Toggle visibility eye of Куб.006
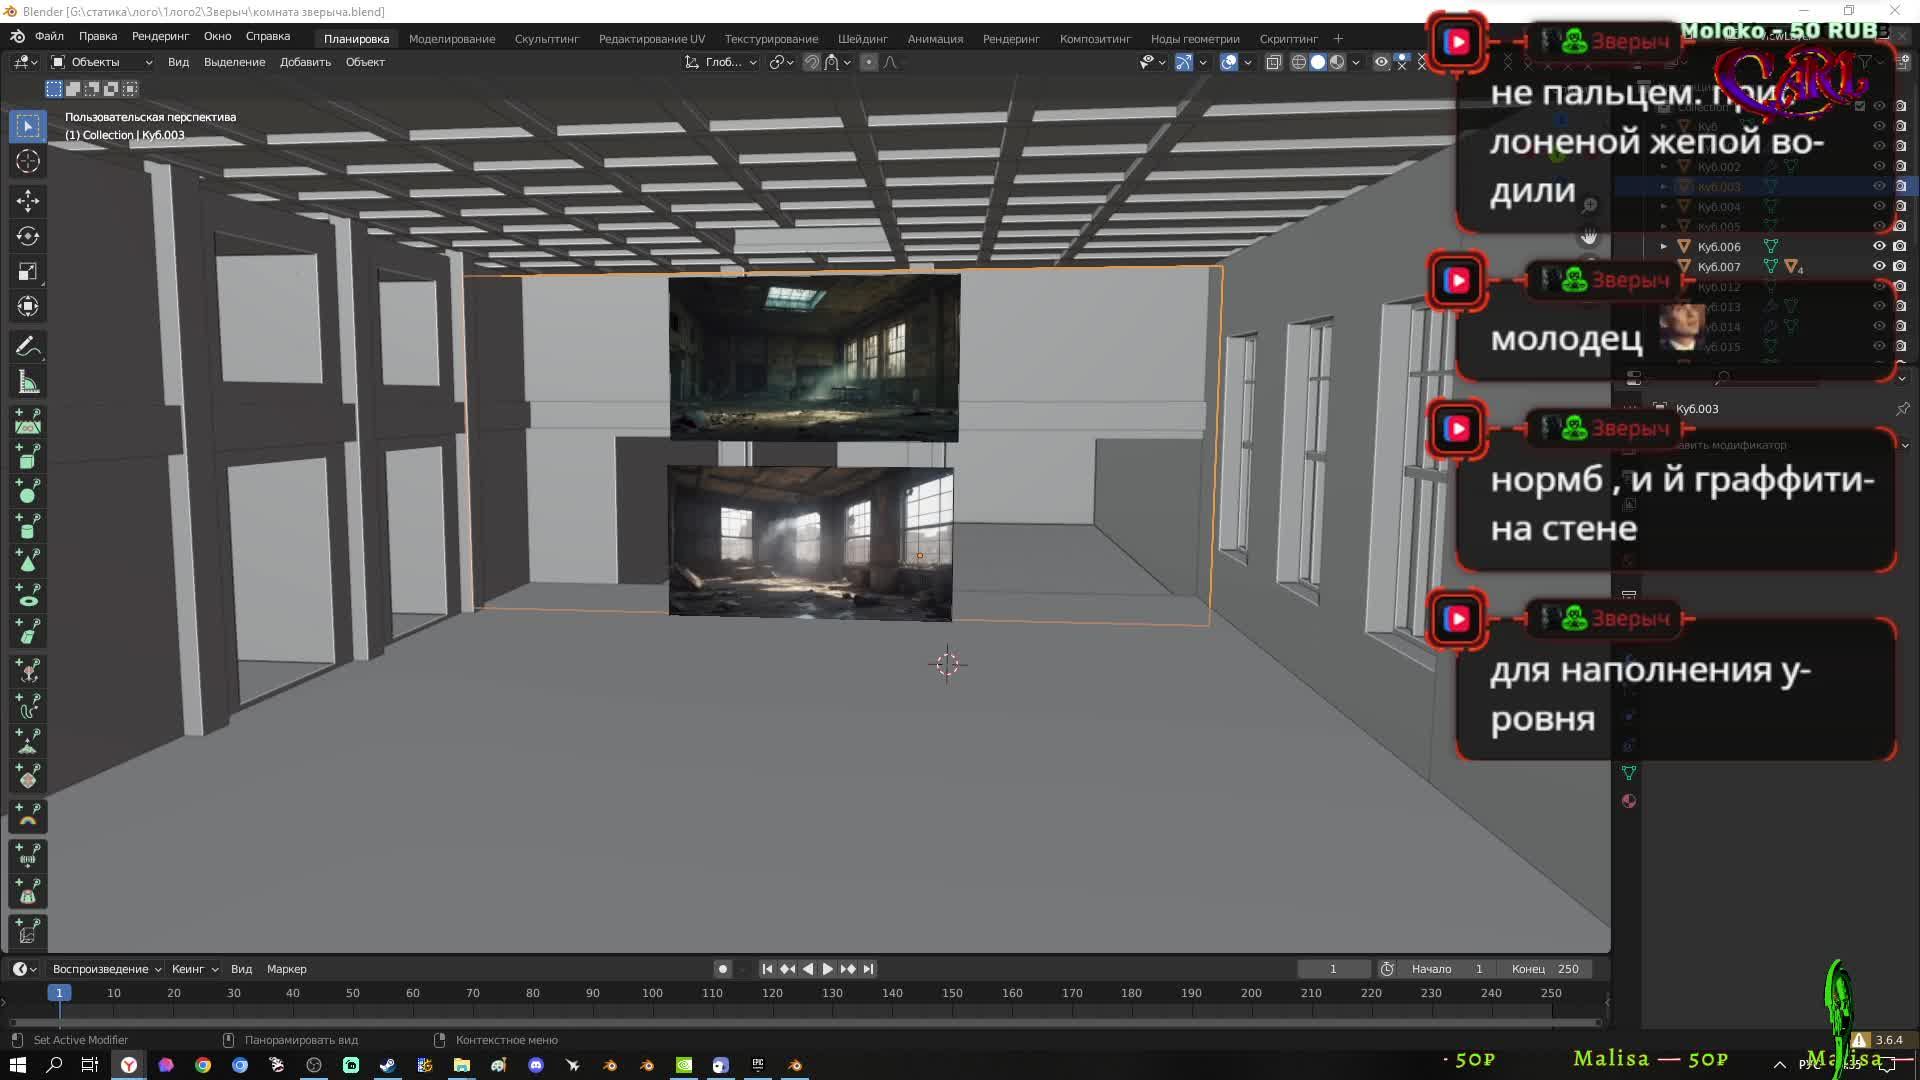 tap(1879, 246)
